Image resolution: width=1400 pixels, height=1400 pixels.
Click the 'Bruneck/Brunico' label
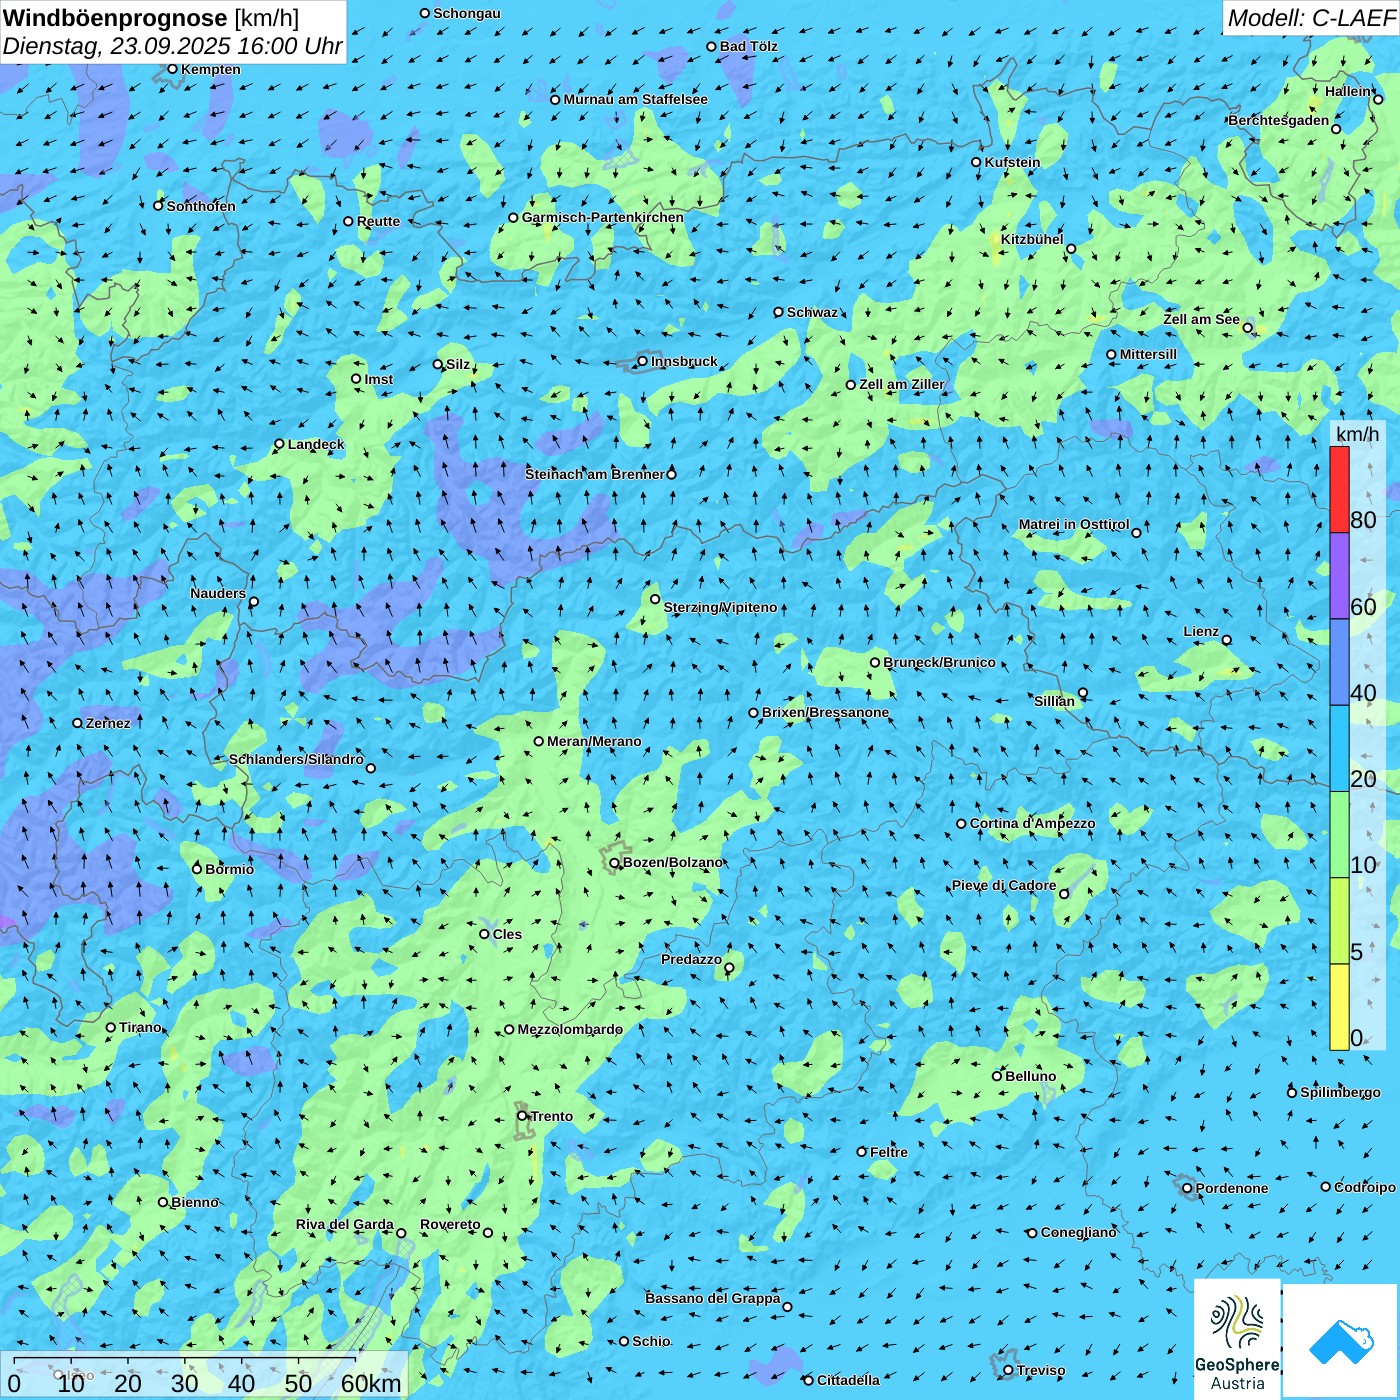click(939, 662)
